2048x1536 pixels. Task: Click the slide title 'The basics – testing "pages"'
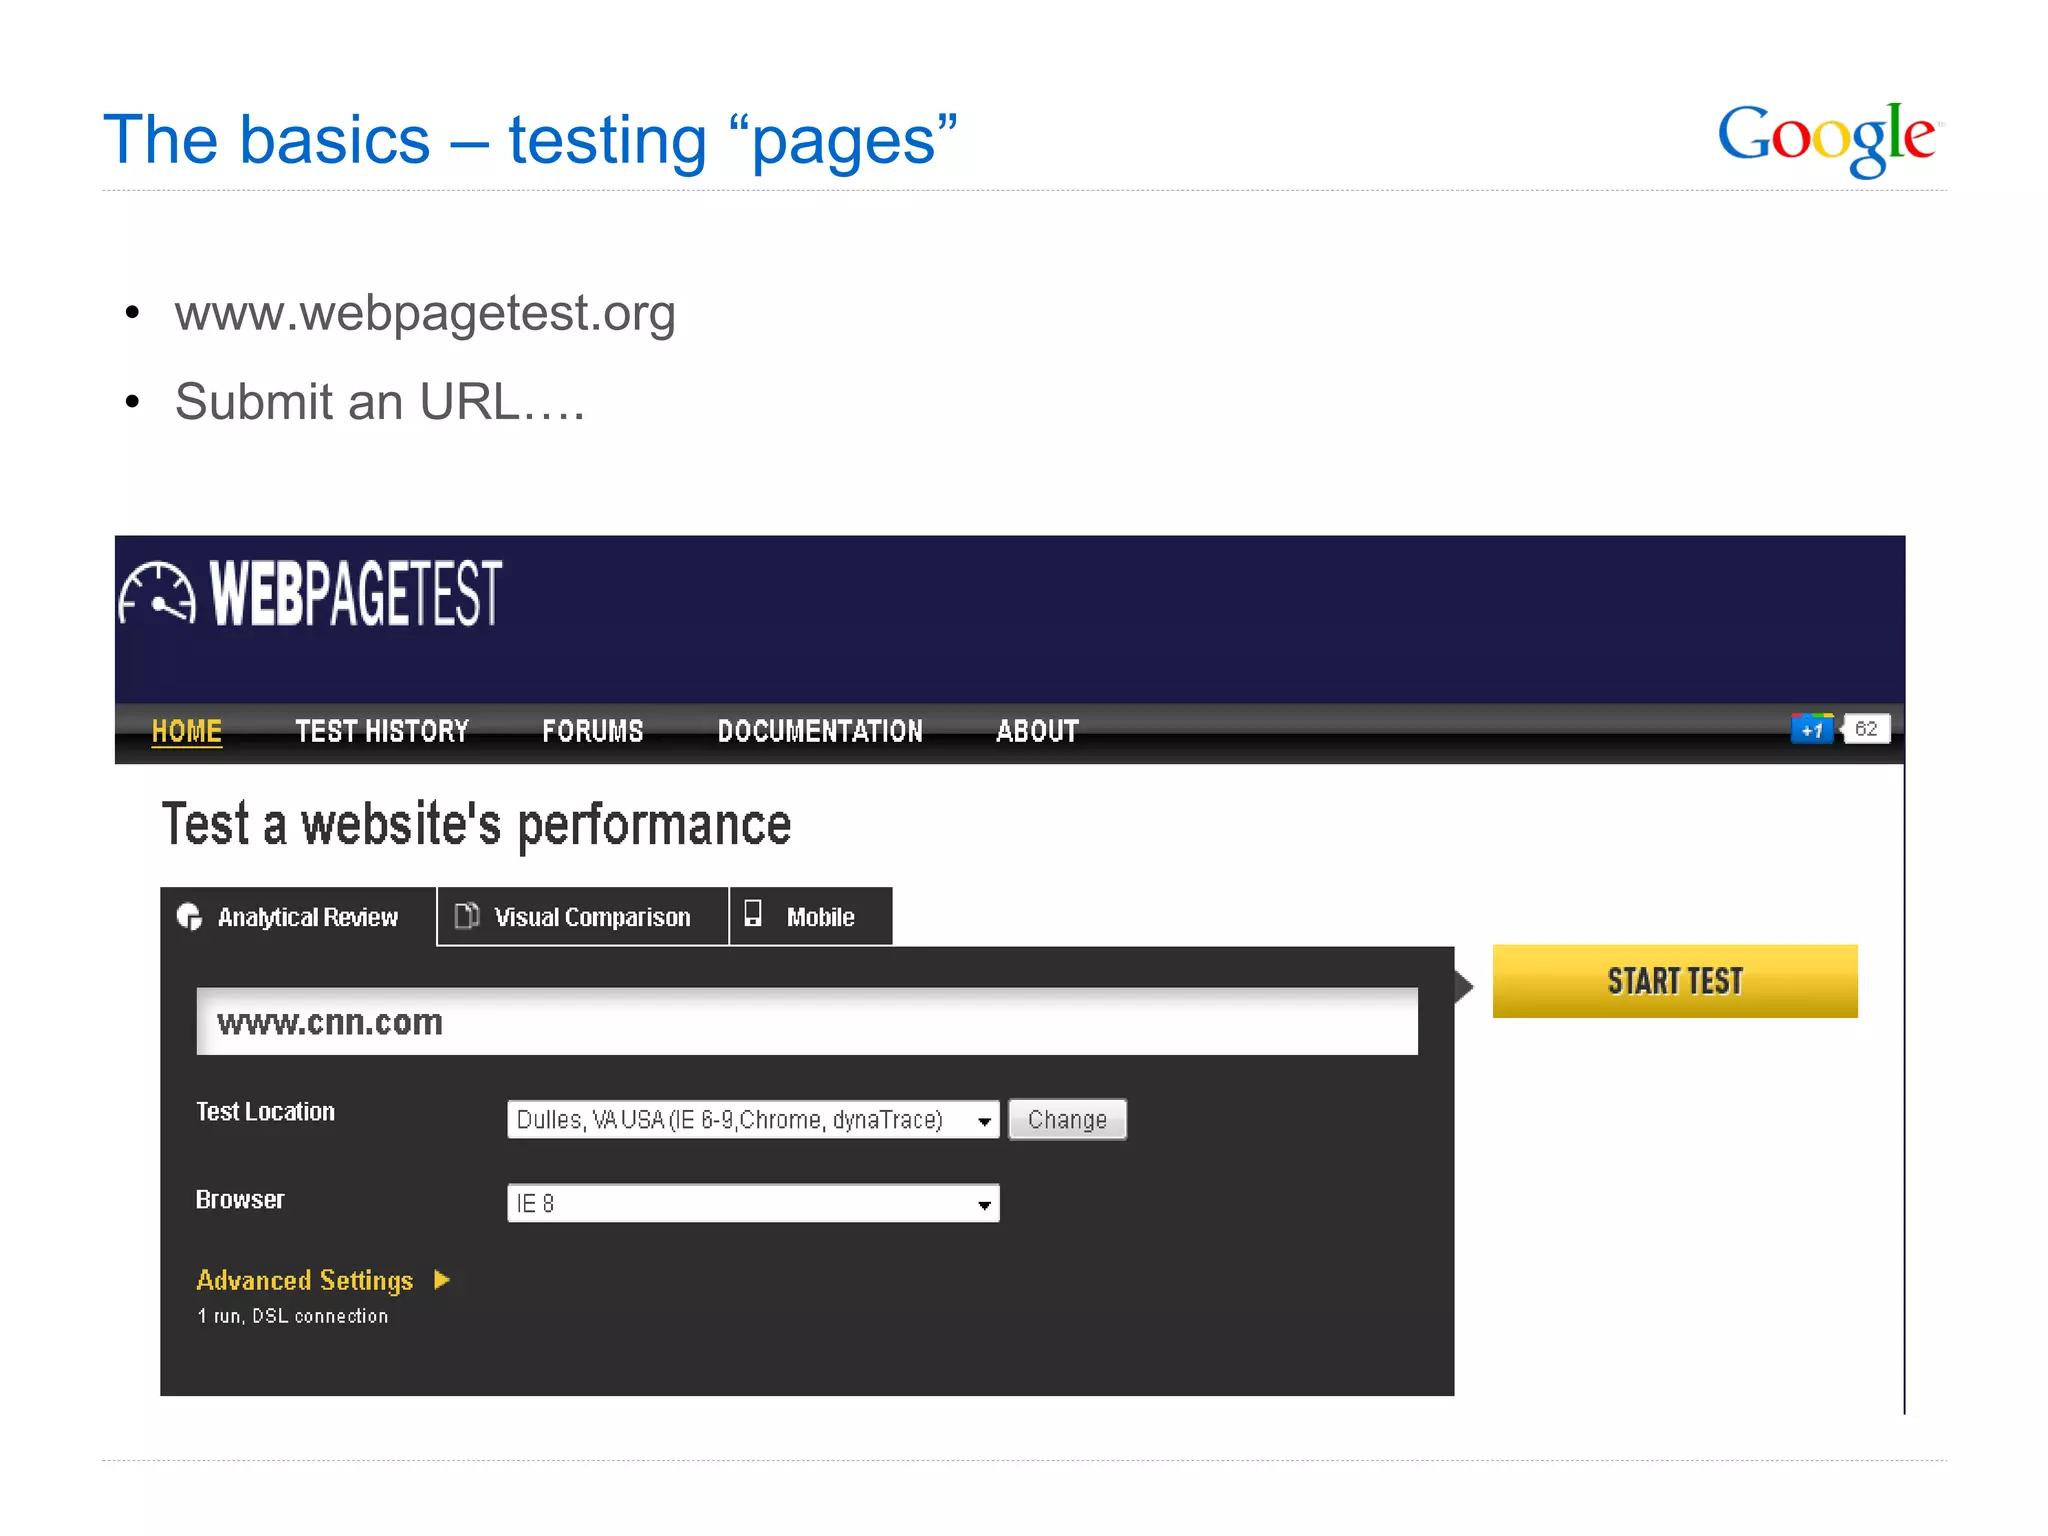pos(530,141)
